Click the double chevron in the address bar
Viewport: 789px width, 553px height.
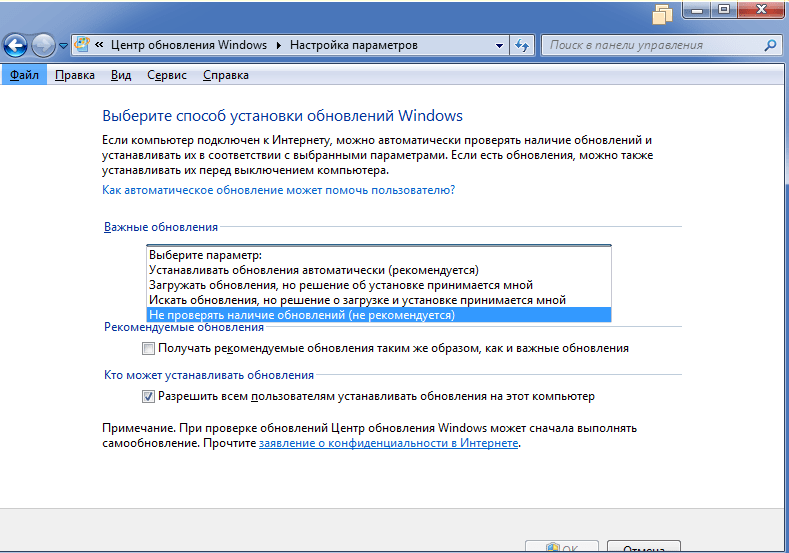[x=99, y=45]
